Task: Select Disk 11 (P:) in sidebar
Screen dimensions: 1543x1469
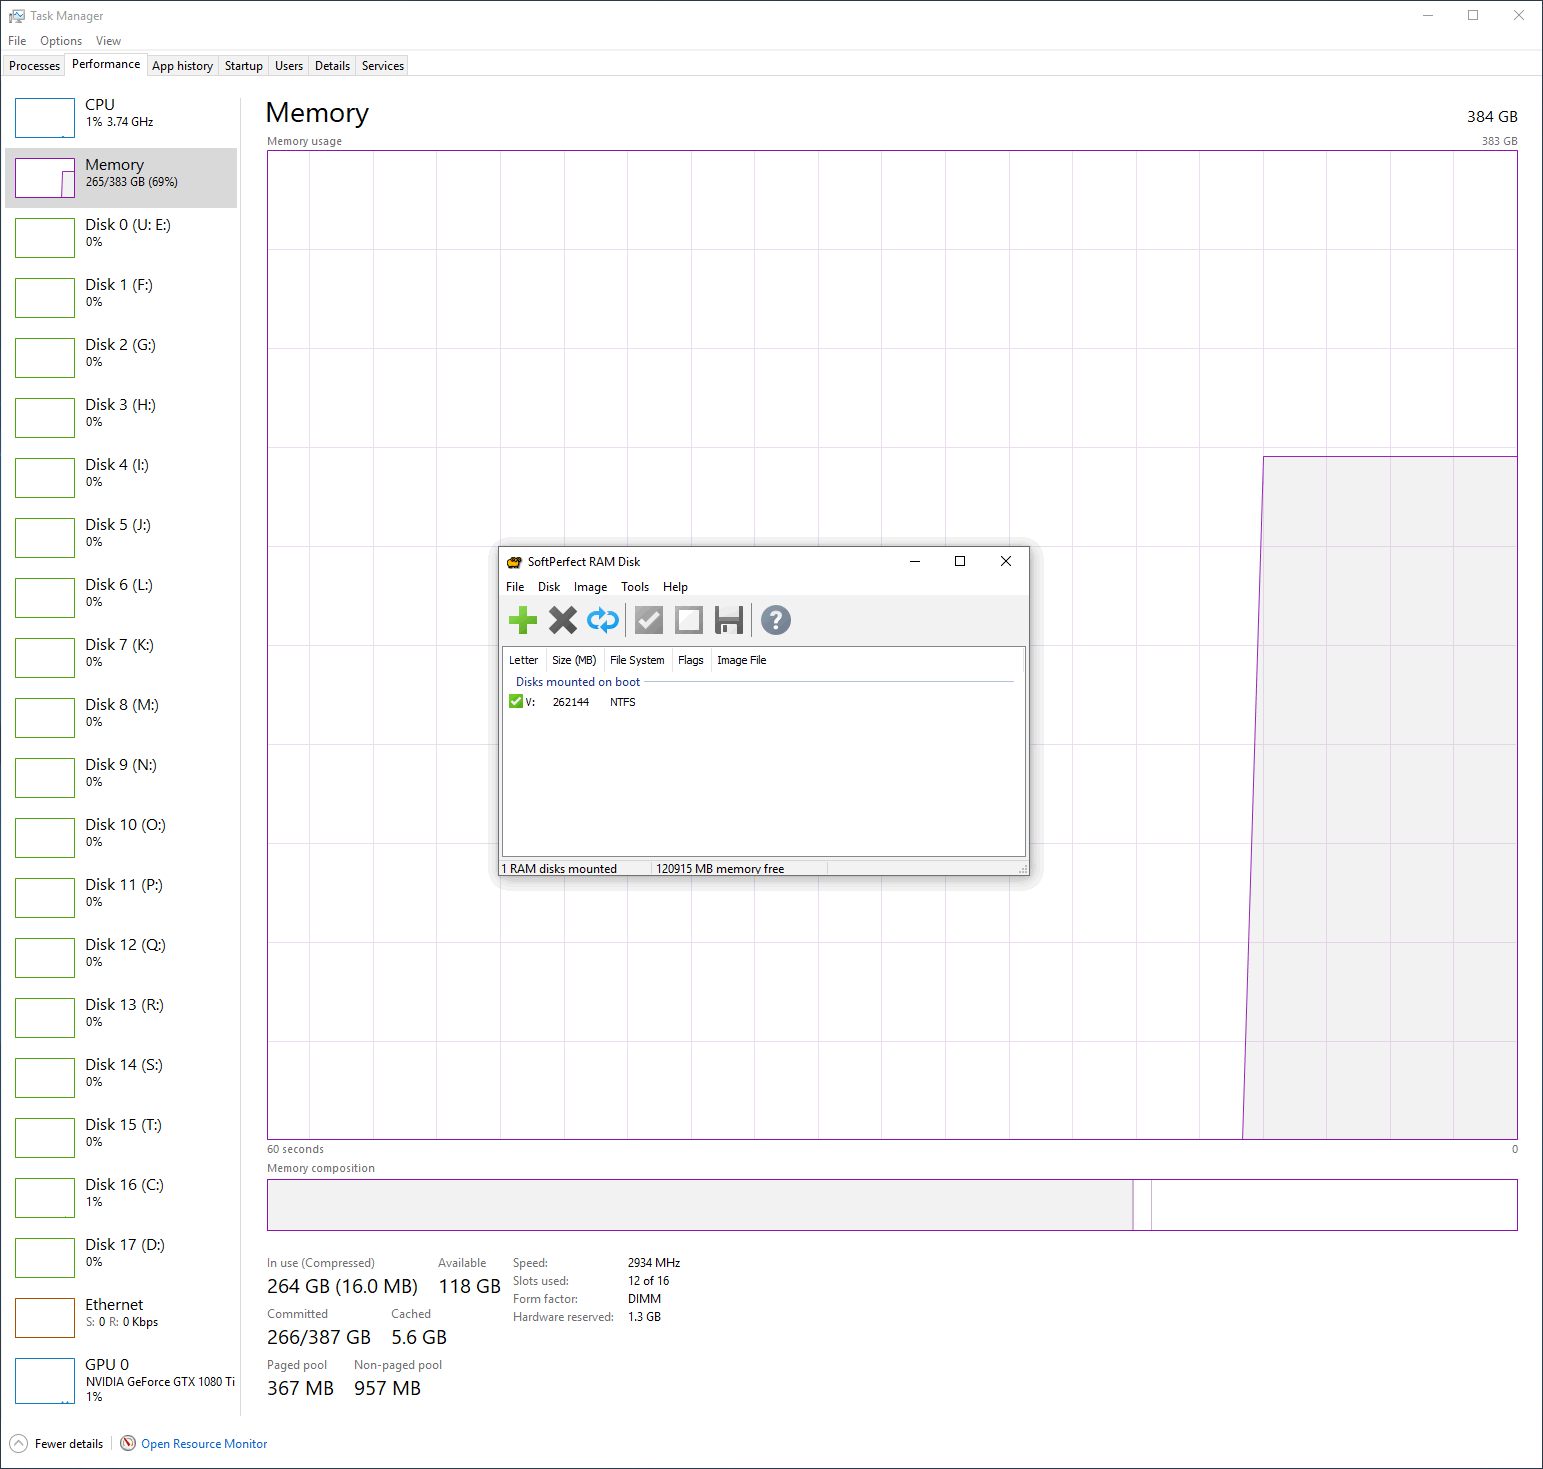Action: pos(121,898)
